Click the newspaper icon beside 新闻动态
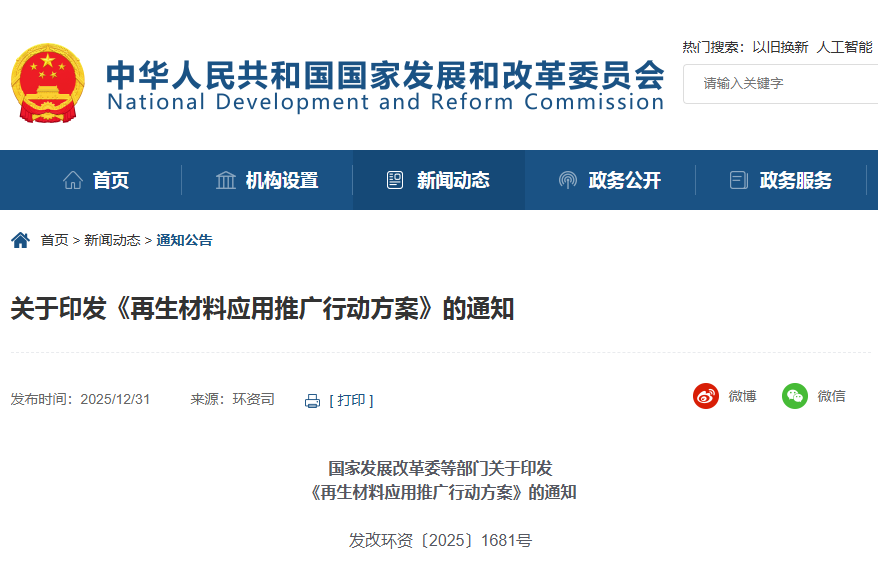Screen dimensions: 878x569 pos(396,180)
